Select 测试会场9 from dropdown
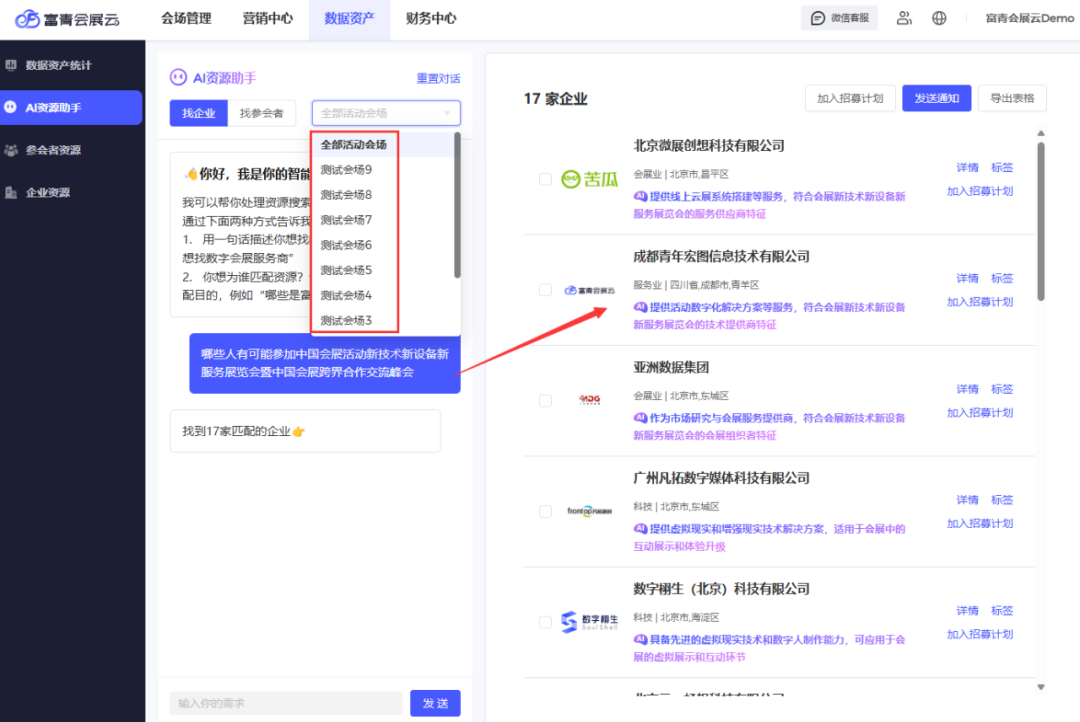1080x722 pixels. point(382,169)
